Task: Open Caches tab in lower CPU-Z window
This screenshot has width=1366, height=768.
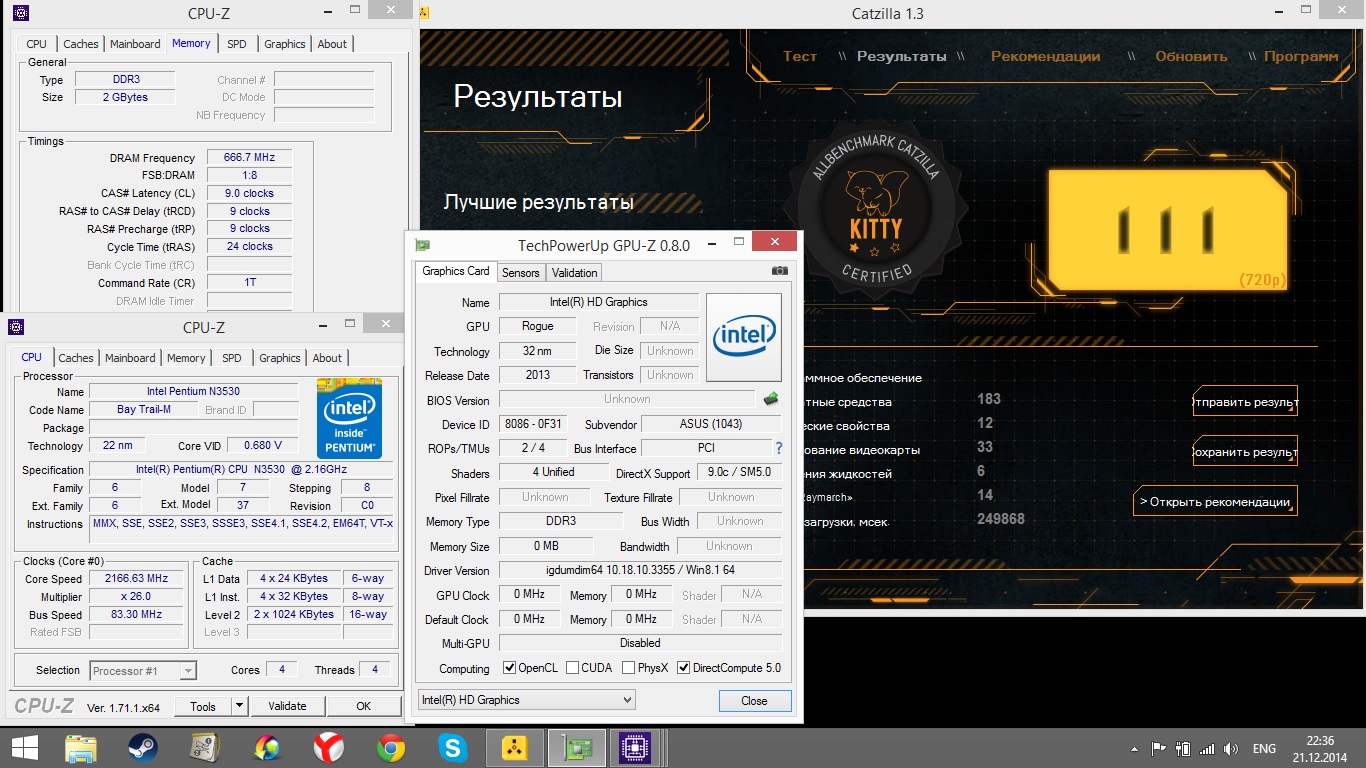Action: (75, 358)
